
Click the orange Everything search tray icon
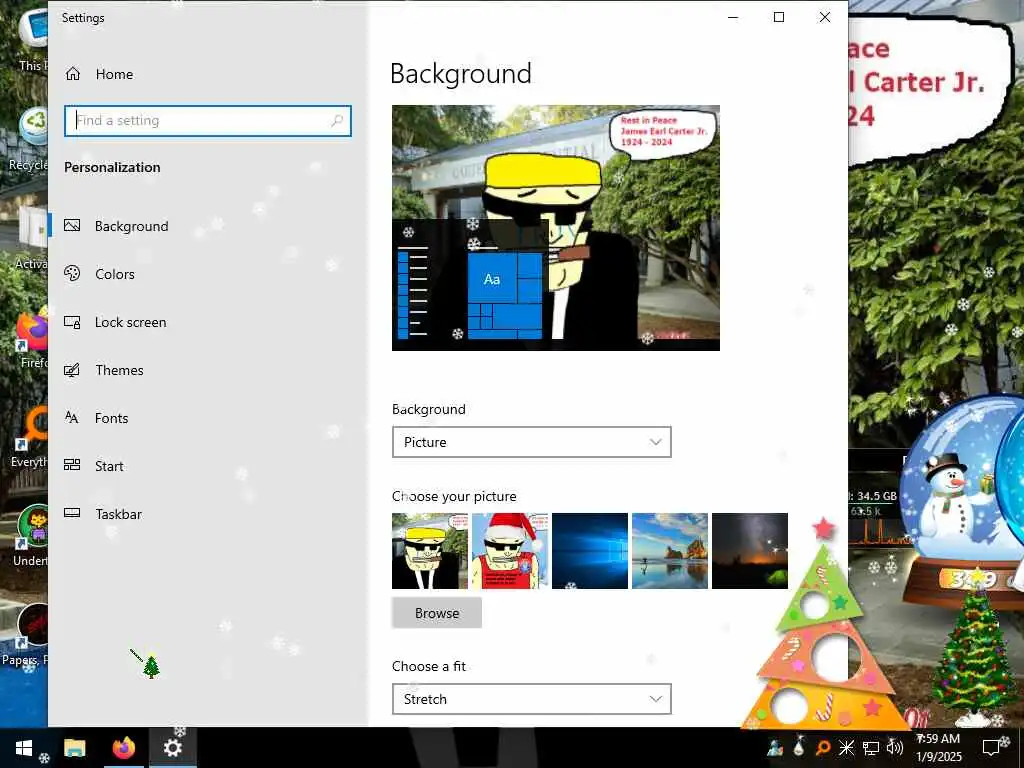(823, 747)
